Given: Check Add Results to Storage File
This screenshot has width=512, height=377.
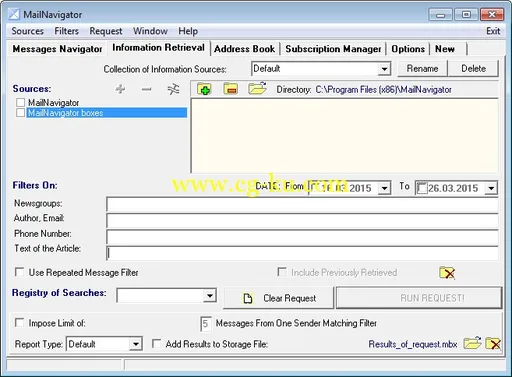Looking at the screenshot, I should (156, 343).
